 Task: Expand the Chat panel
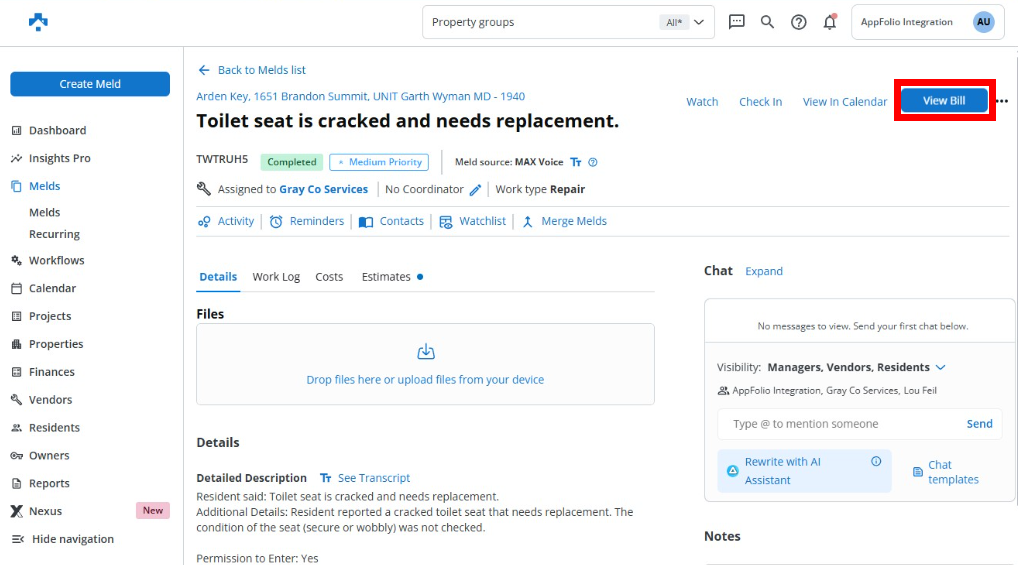click(764, 271)
